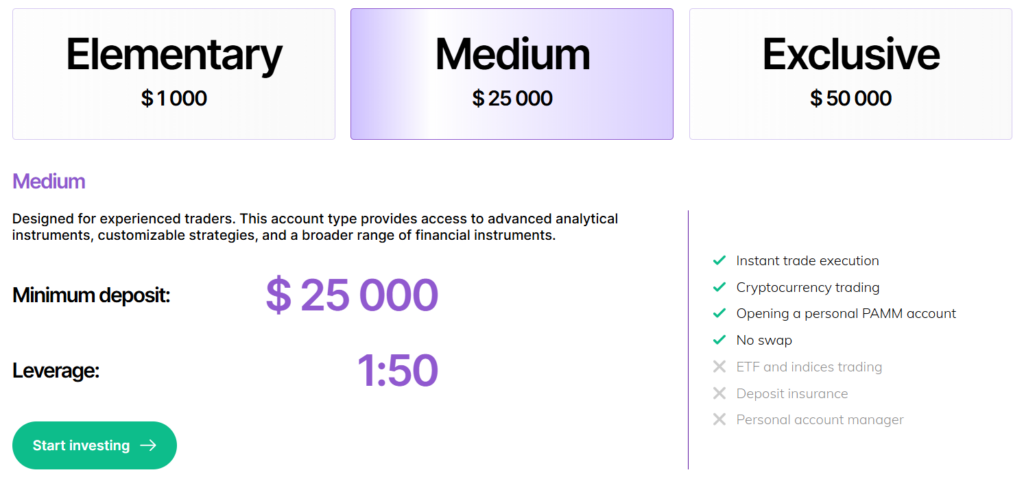Click the Opening a personal PAMM account text
The height and width of the screenshot is (479, 1024).
coord(846,314)
